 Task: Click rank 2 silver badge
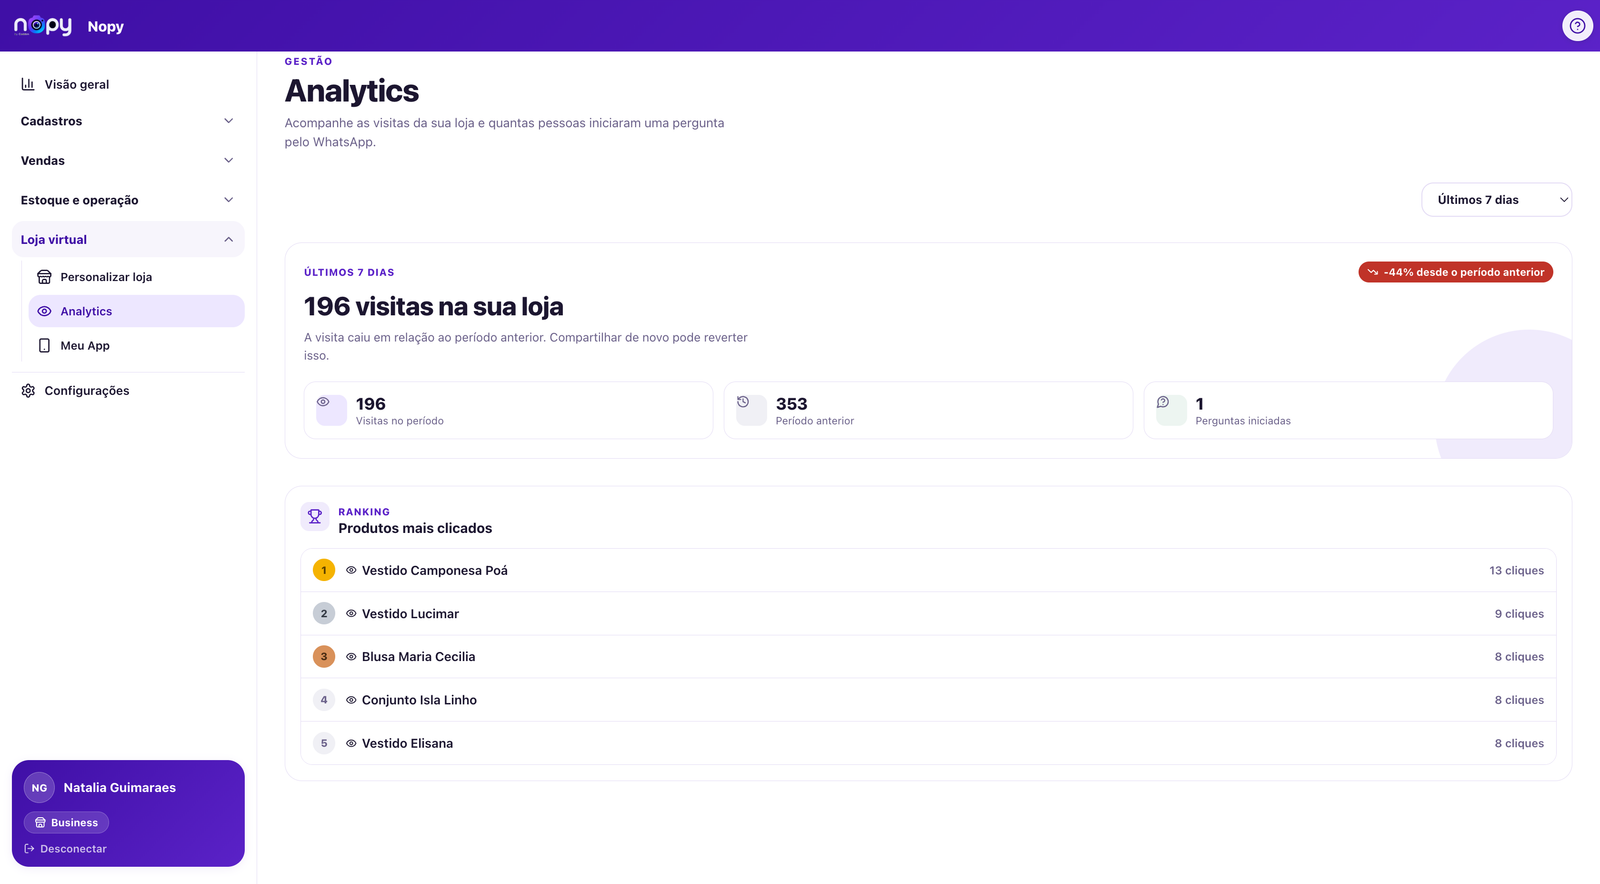click(324, 614)
